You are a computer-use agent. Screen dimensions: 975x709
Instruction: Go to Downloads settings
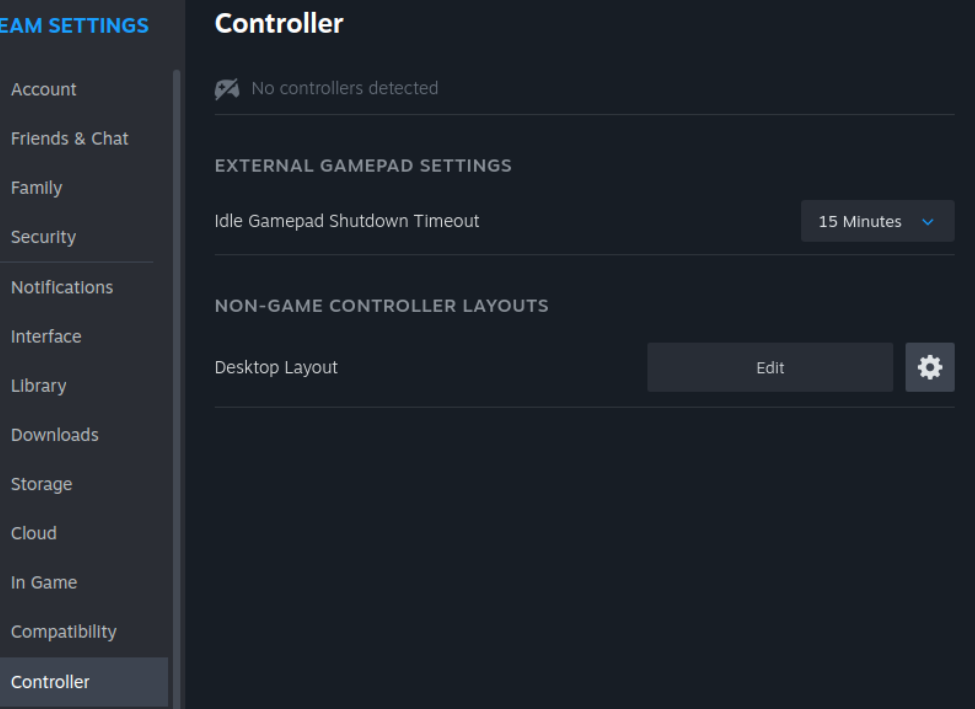[x=55, y=435]
